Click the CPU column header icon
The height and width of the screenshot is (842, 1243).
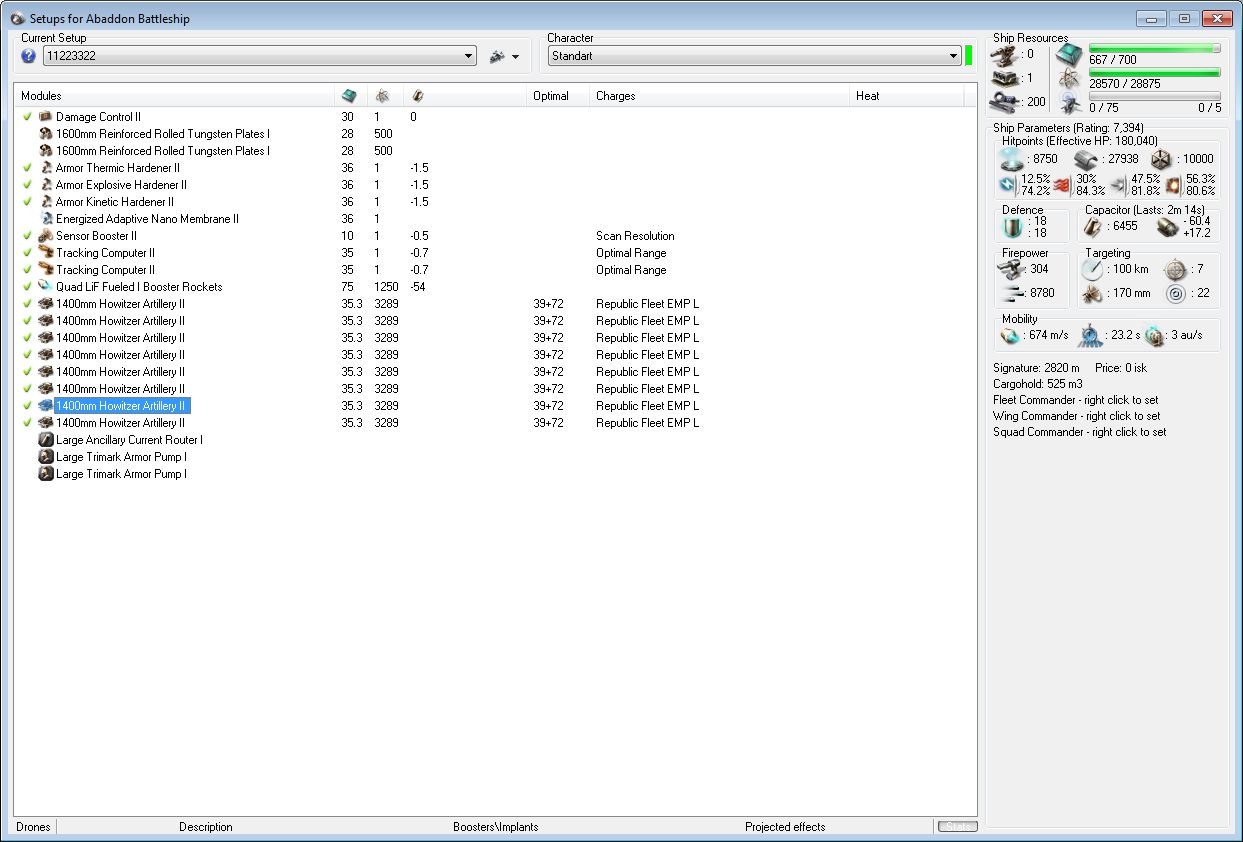click(348, 96)
